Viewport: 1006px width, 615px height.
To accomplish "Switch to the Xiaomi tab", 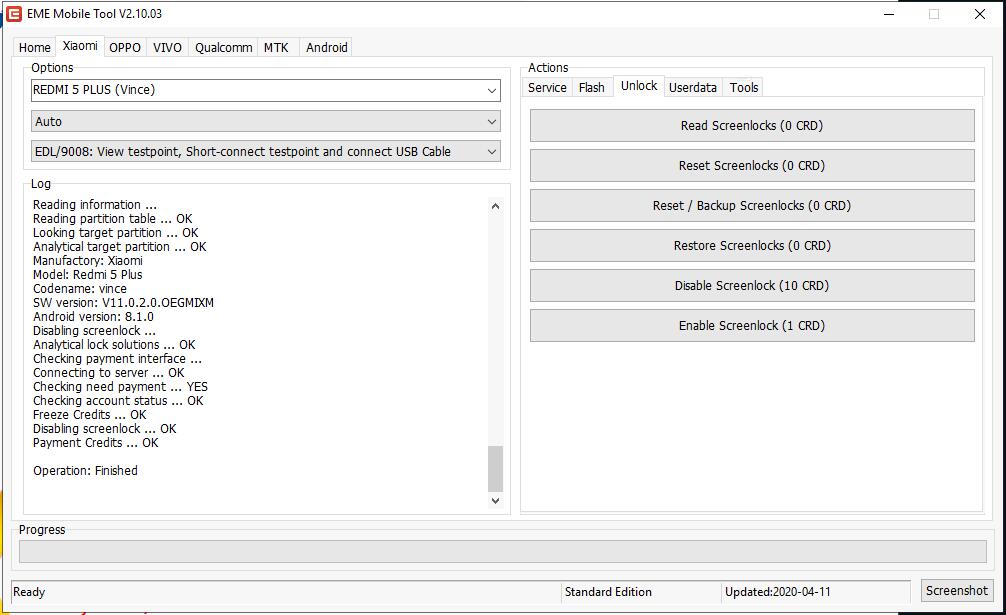I will (80, 46).
